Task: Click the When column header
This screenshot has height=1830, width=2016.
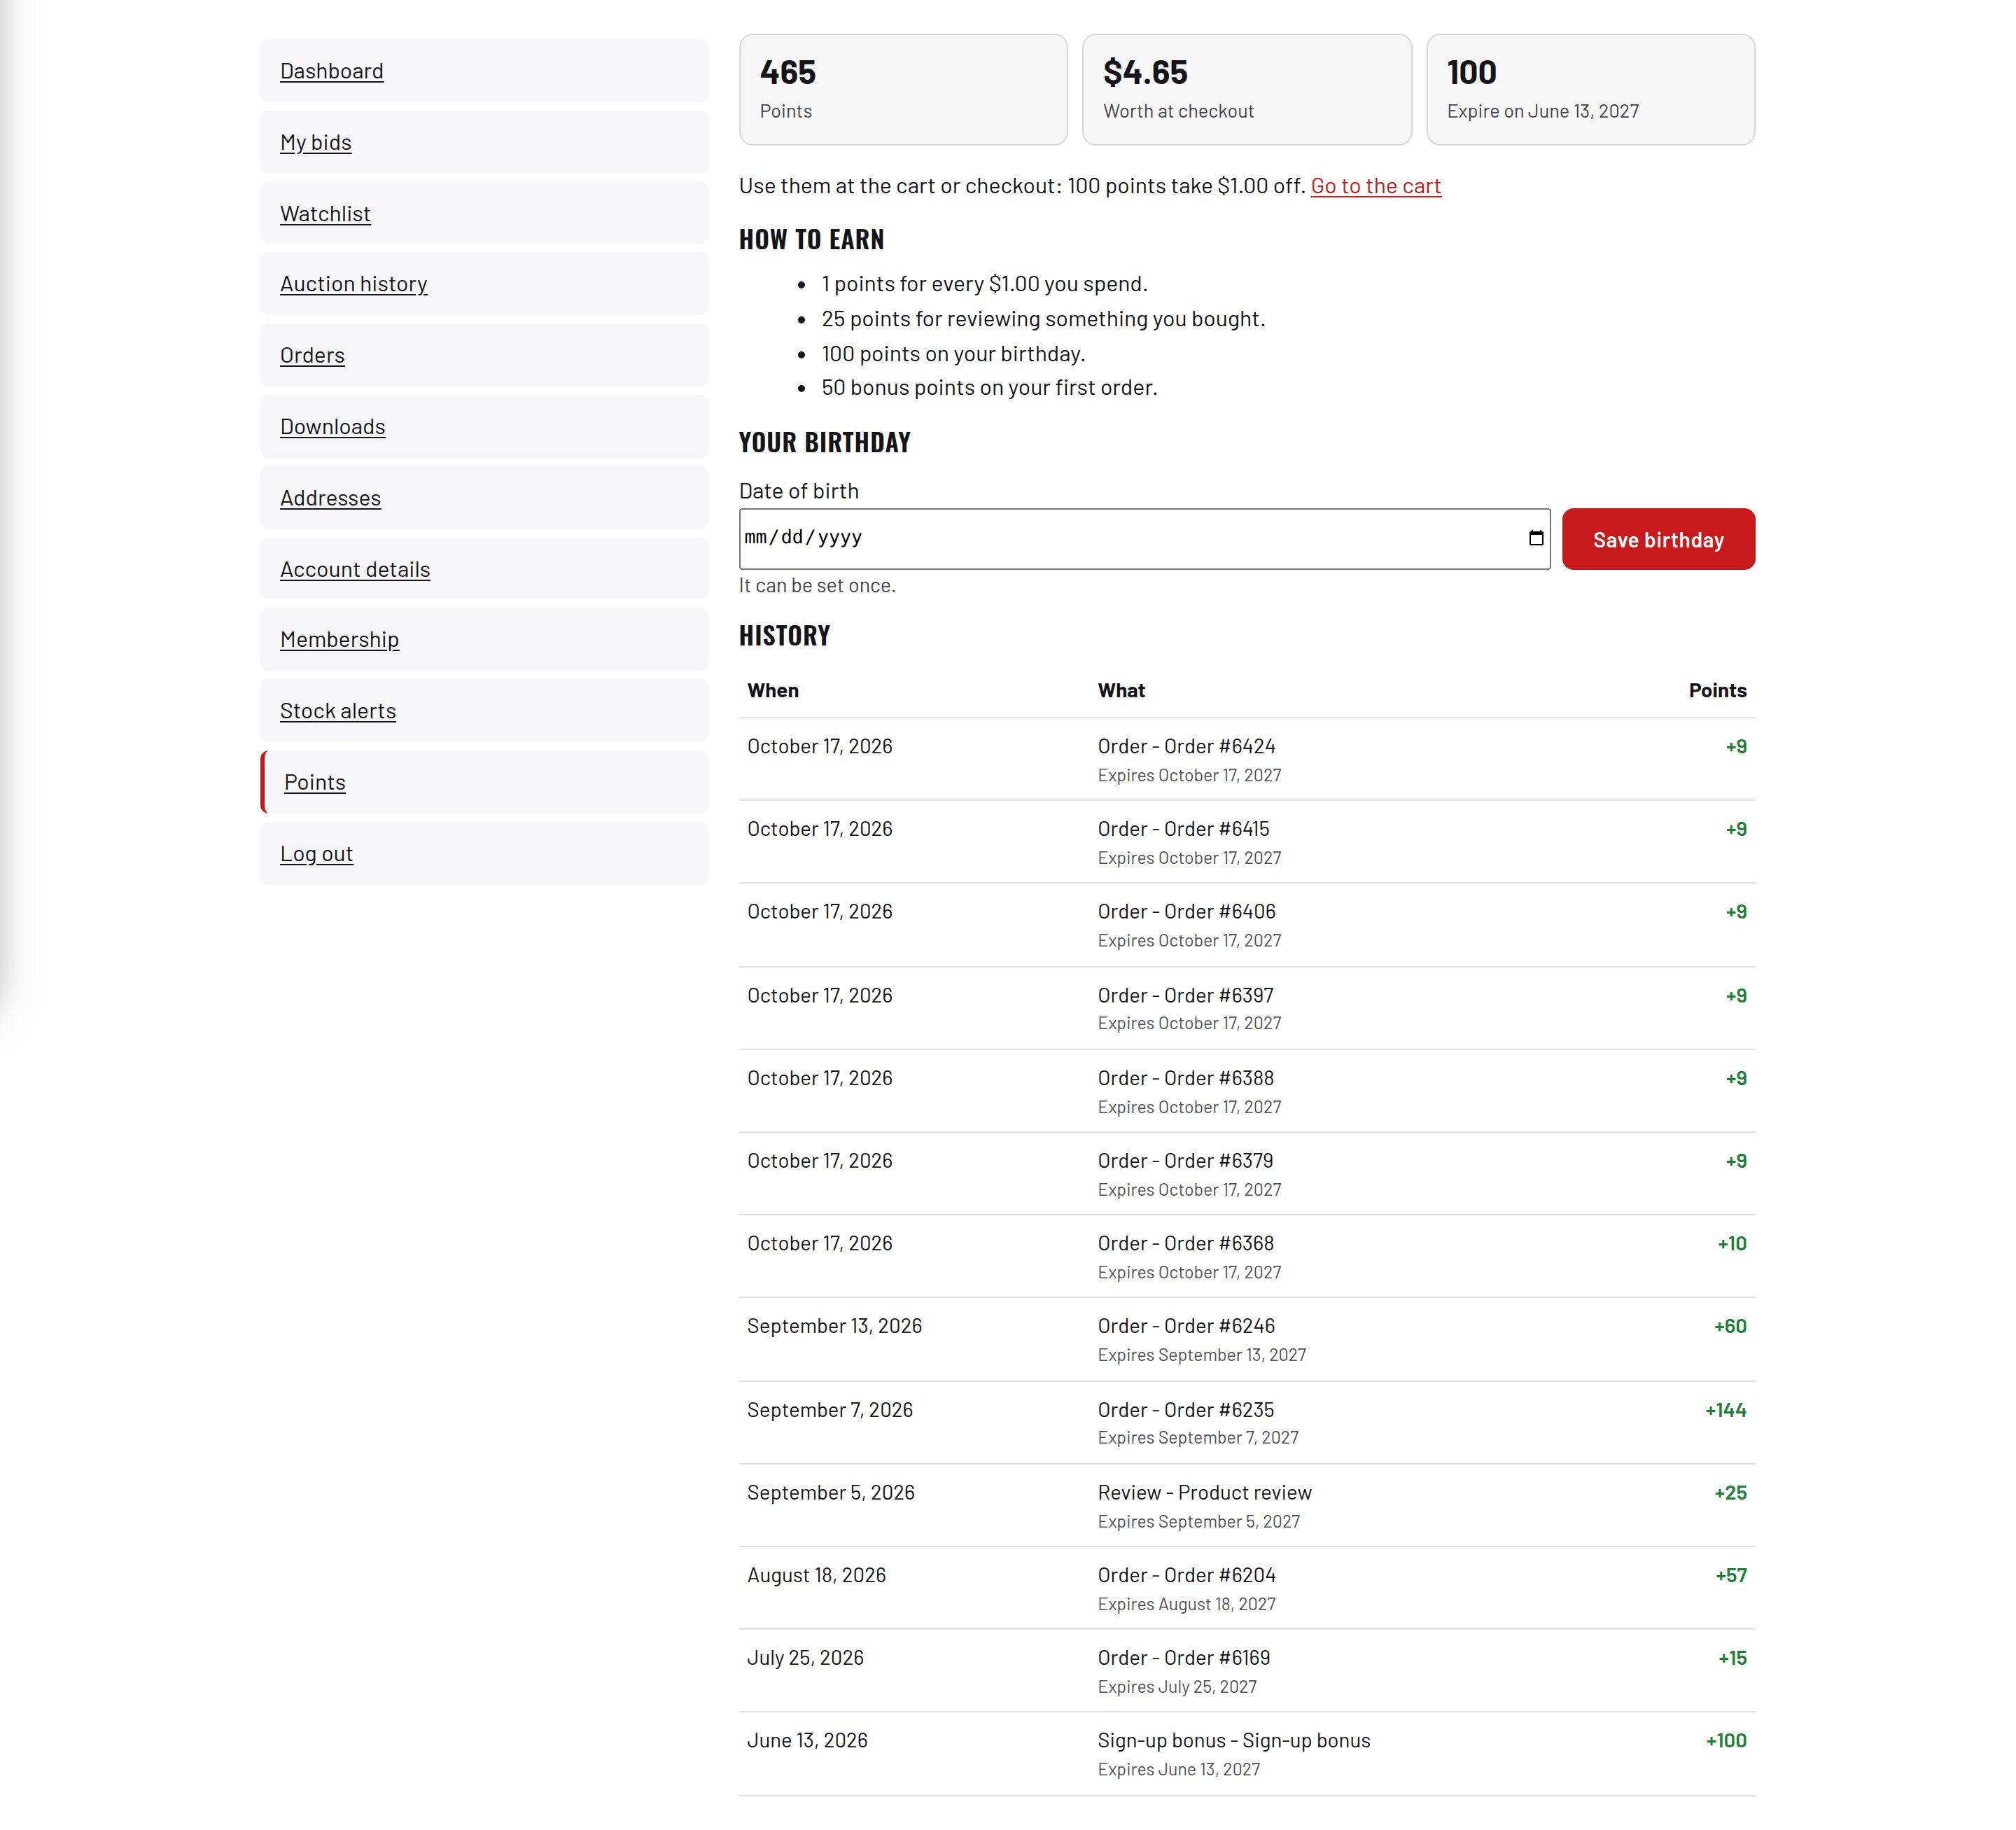Action: [x=773, y=691]
